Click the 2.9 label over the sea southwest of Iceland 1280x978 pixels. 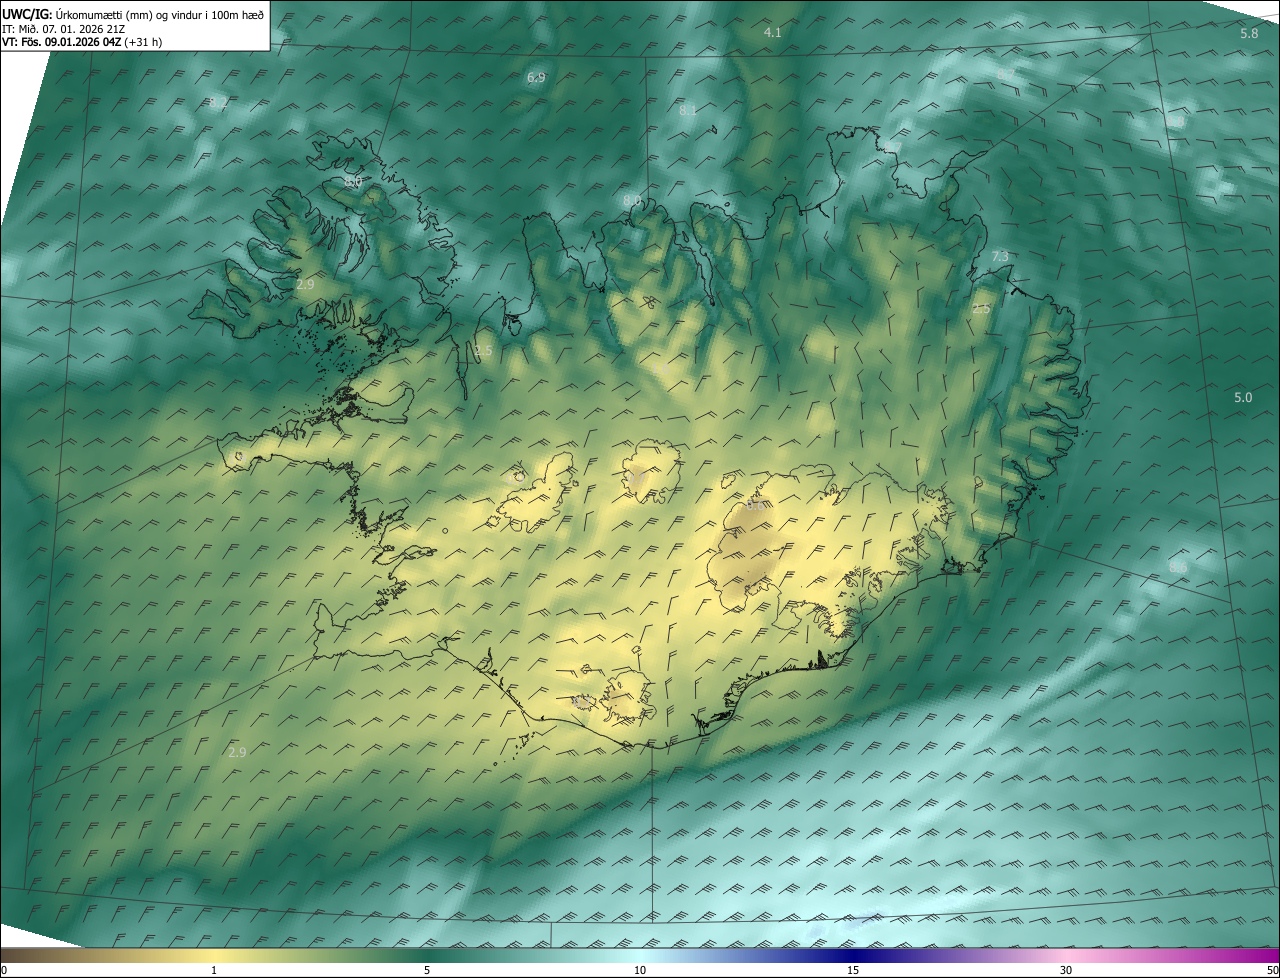[237, 752]
